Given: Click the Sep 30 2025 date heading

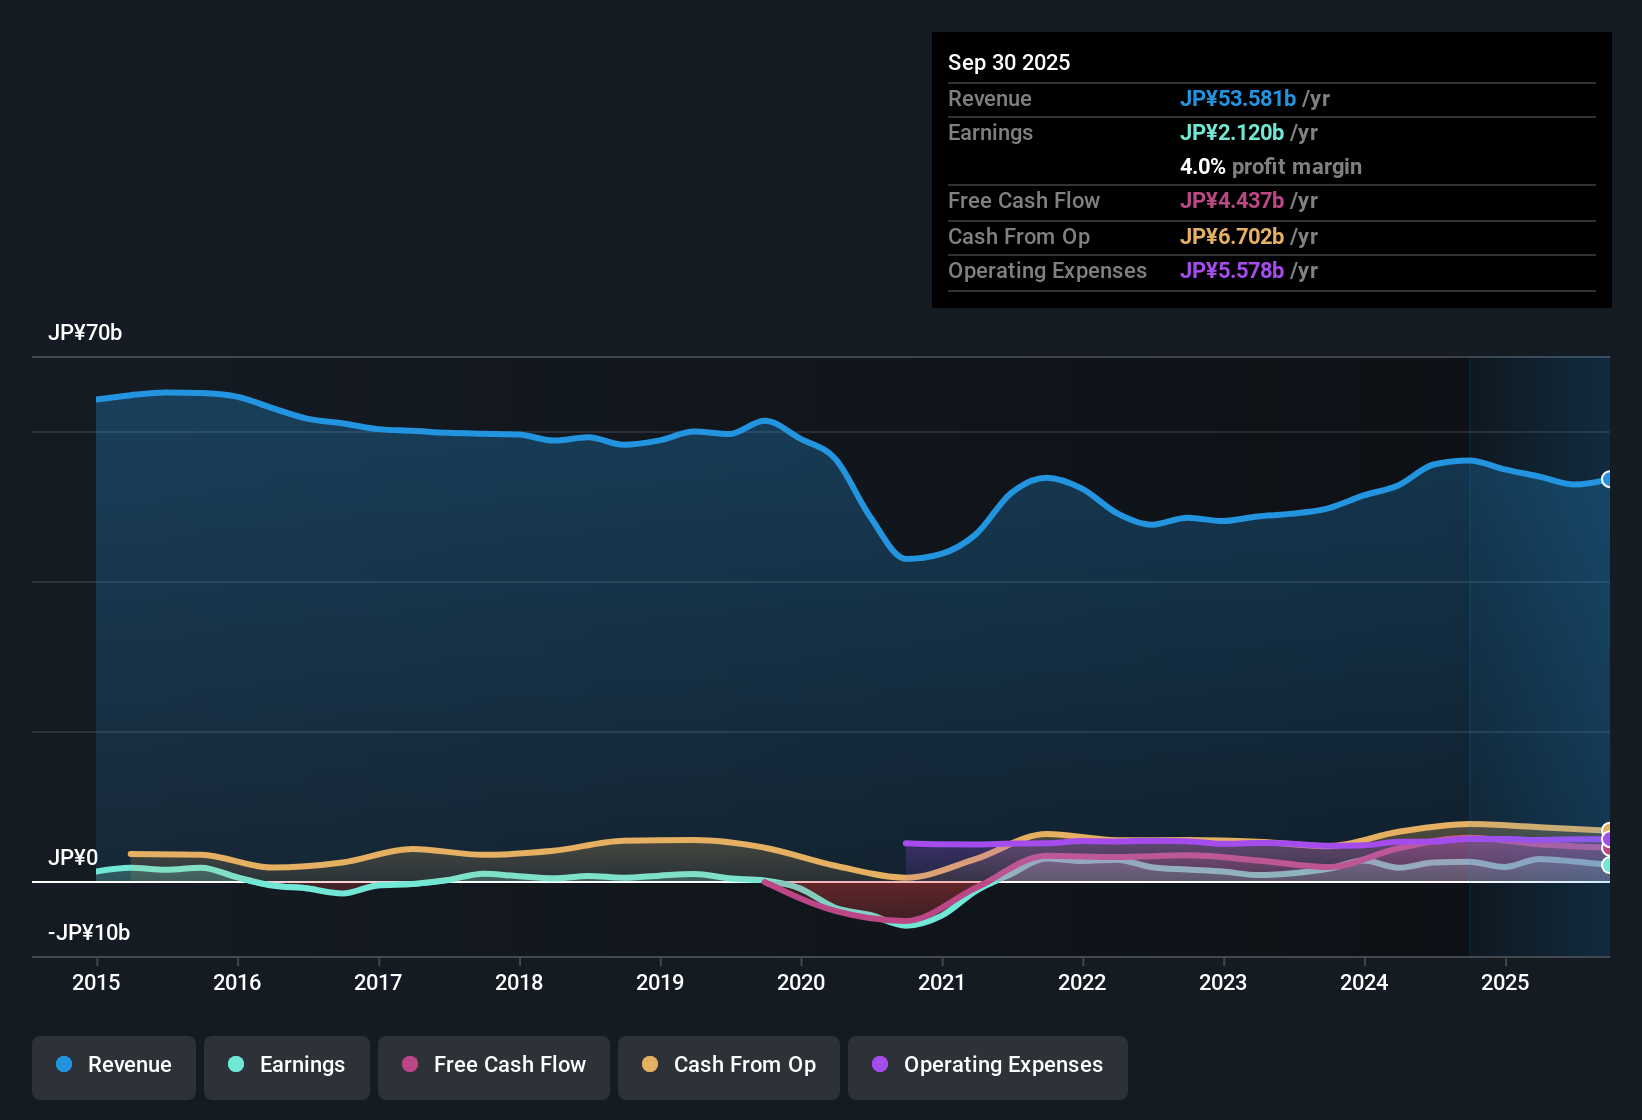Looking at the screenshot, I should coord(1009,62).
